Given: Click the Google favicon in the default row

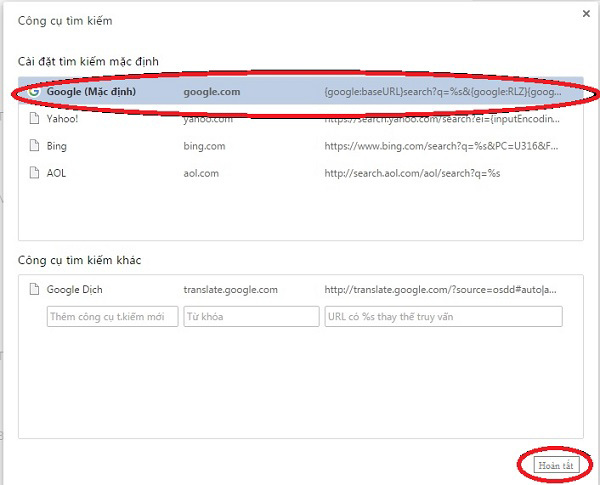Looking at the screenshot, I should pos(33,91).
